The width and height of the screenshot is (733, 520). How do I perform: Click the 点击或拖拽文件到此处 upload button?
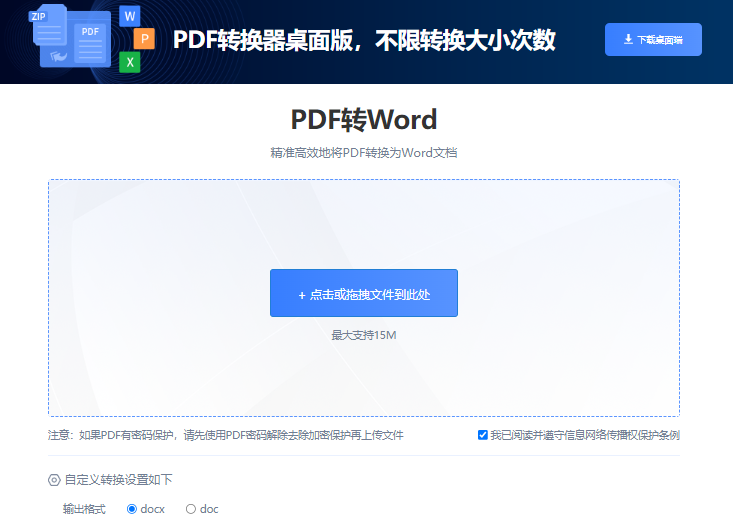click(x=364, y=293)
